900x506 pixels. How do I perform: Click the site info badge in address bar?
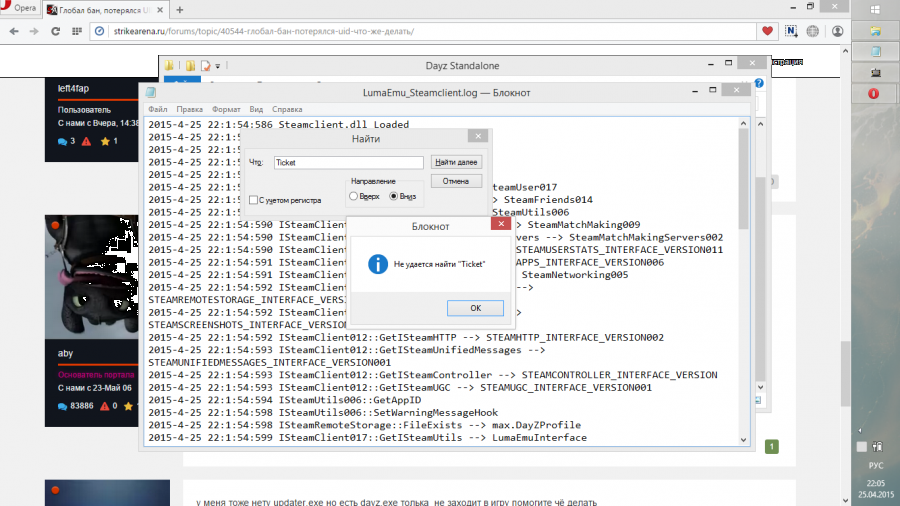point(99,32)
